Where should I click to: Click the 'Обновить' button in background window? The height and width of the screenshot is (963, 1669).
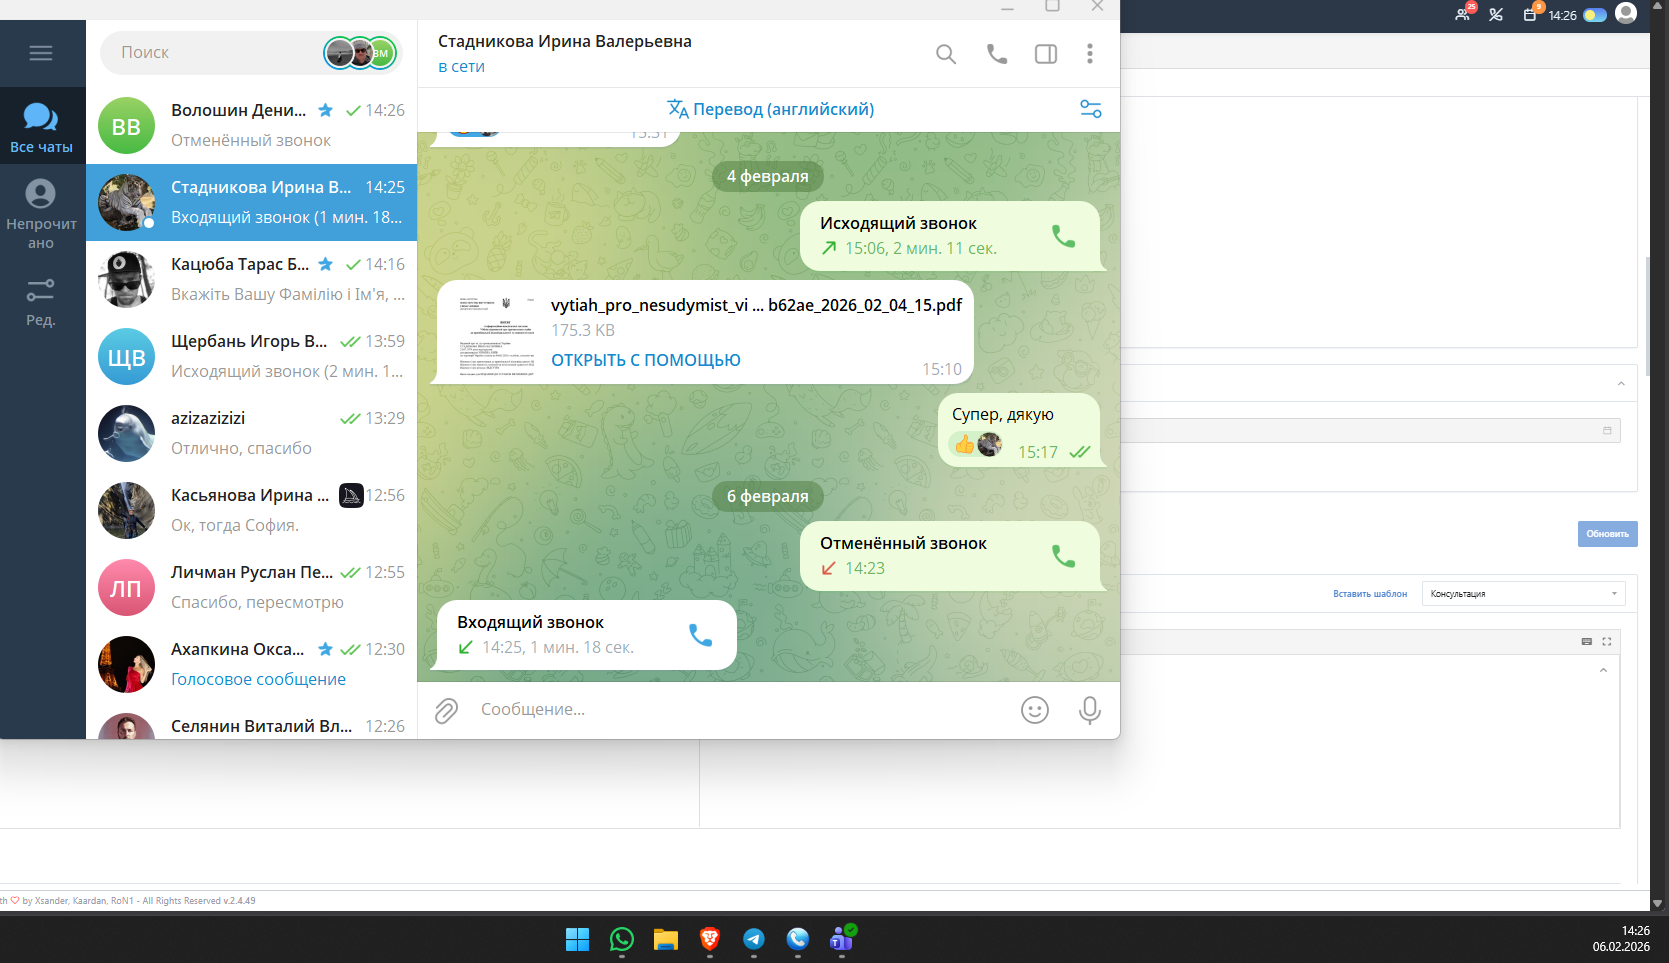(1608, 534)
